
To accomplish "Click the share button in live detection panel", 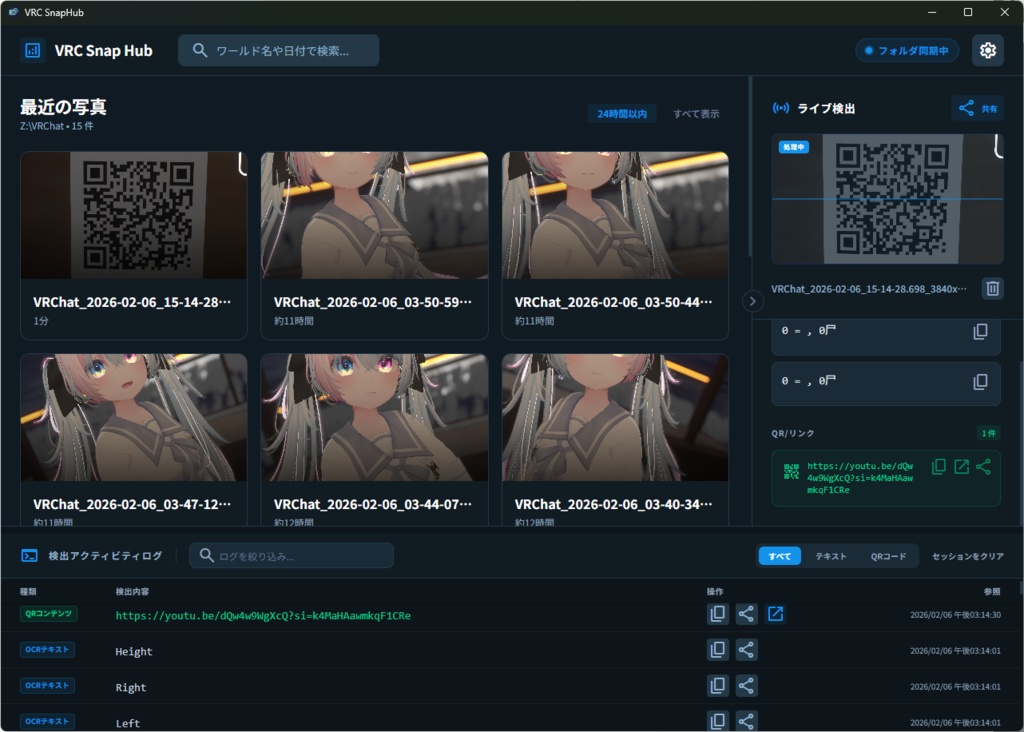I will [978, 108].
